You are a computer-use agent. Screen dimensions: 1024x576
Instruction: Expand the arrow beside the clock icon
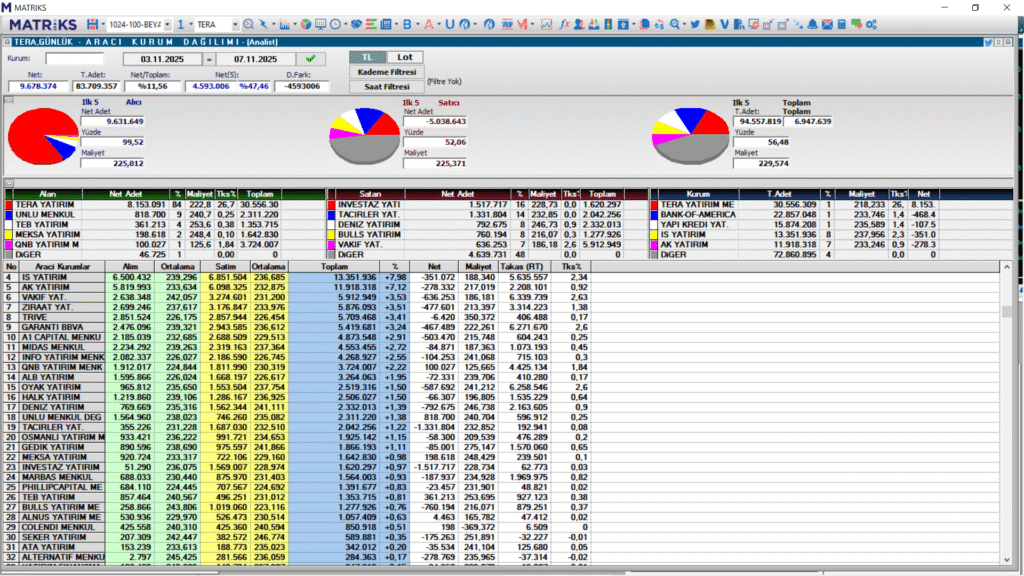pos(345,24)
